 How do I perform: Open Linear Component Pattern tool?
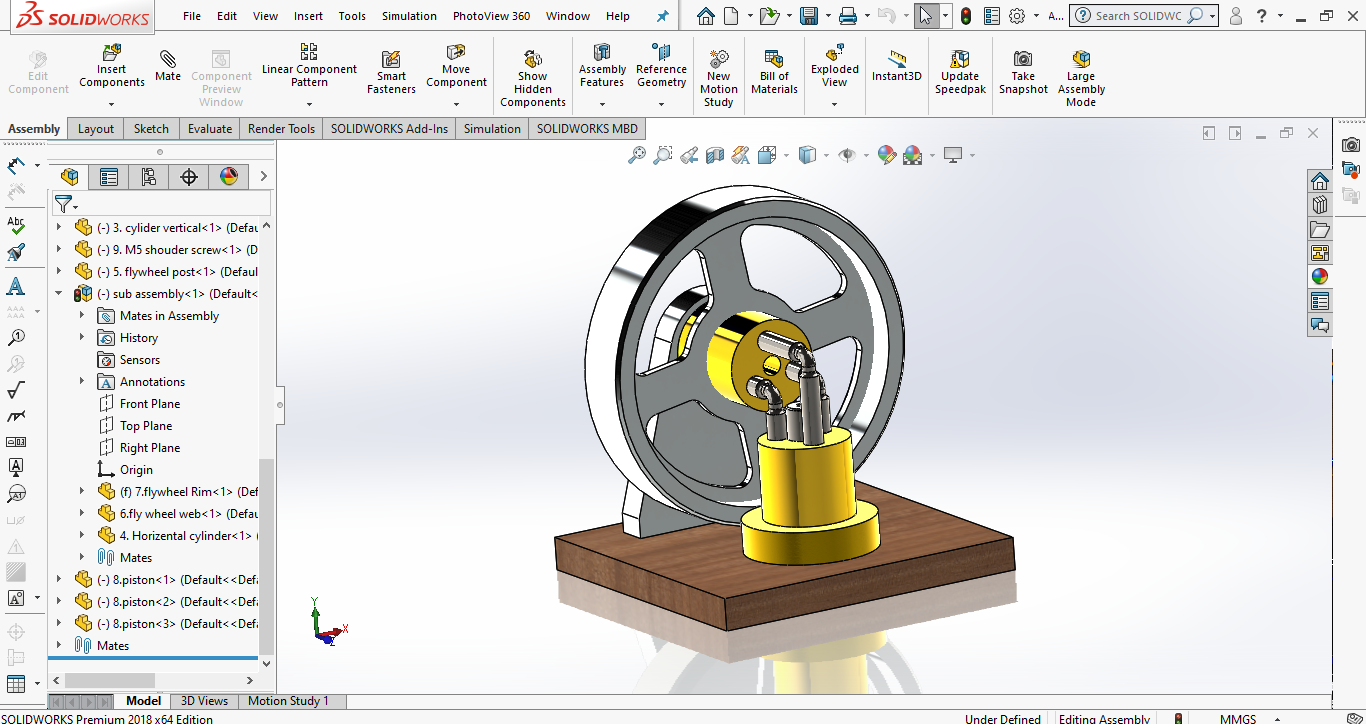click(309, 65)
